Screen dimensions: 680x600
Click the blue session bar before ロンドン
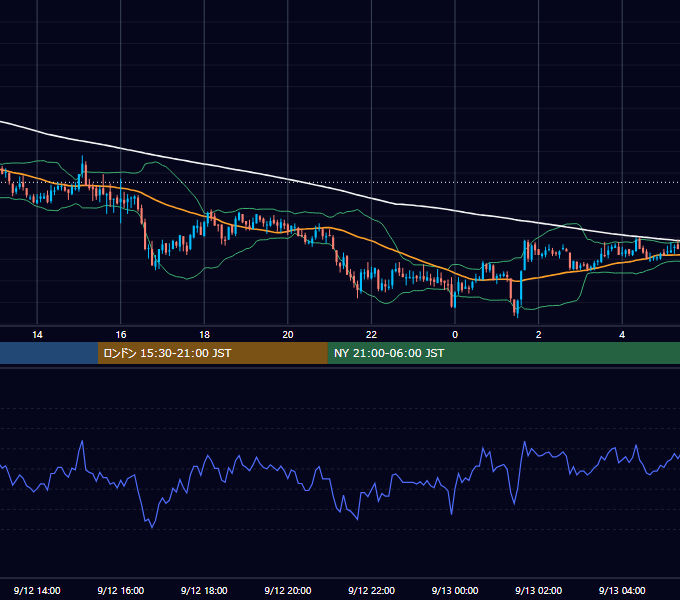pyautogui.click(x=49, y=353)
